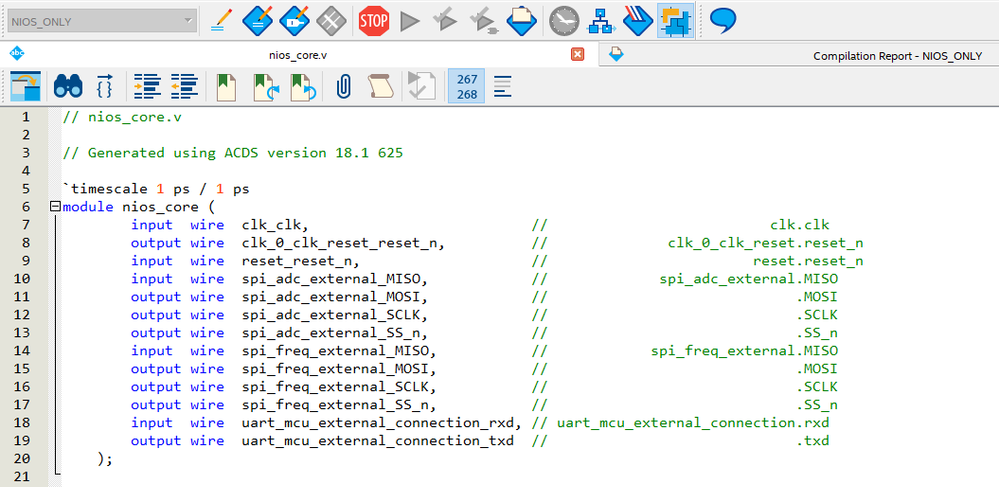The height and width of the screenshot is (487, 999).
Task: Click 'uart_mcu_external_connection_txd' port name
Action: point(378,441)
